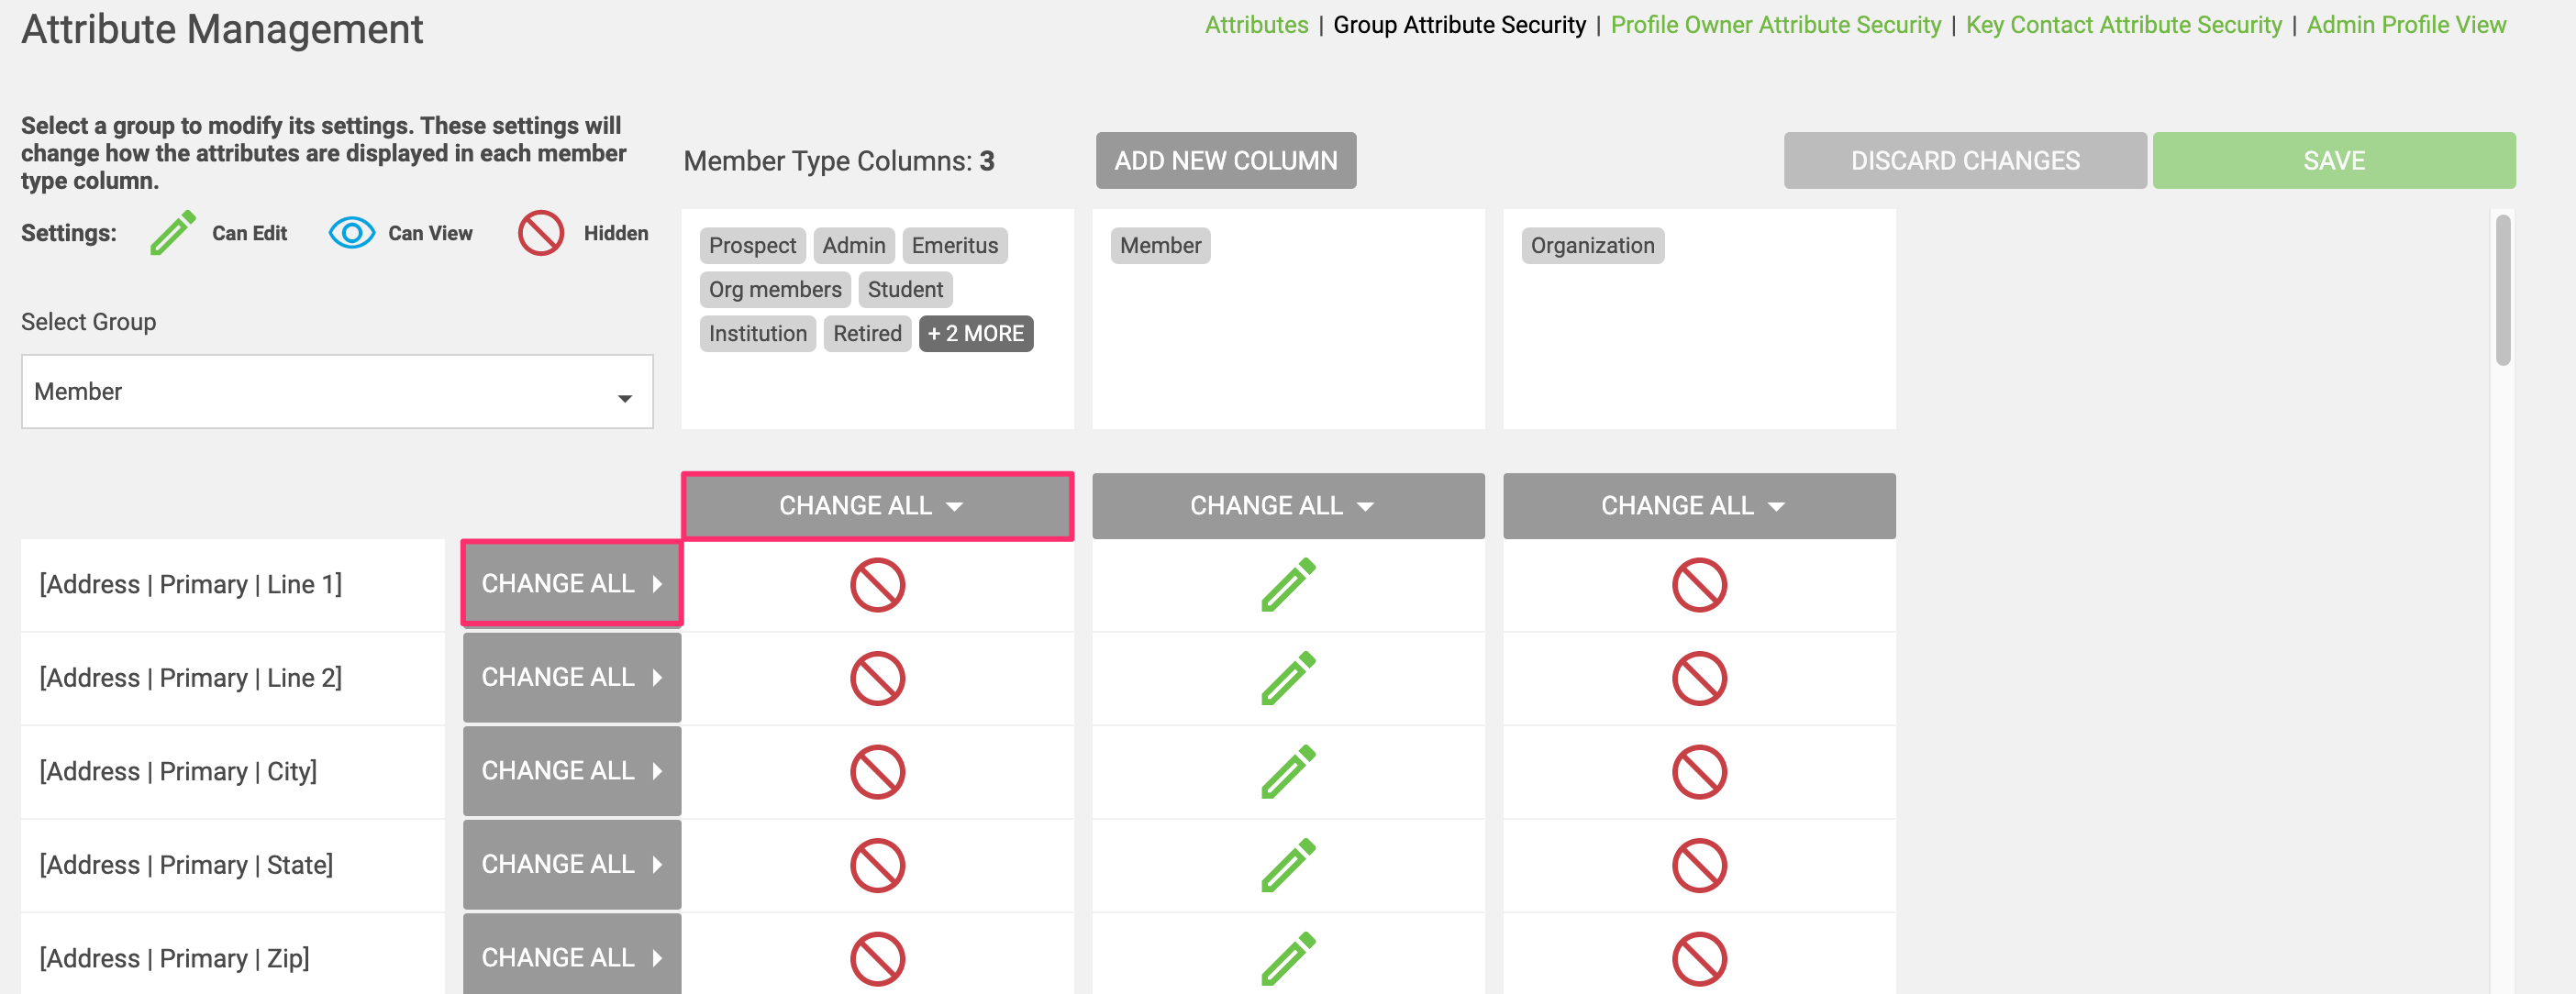Open CHANGE ALL dropdown above Organization column

point(1699,506)
